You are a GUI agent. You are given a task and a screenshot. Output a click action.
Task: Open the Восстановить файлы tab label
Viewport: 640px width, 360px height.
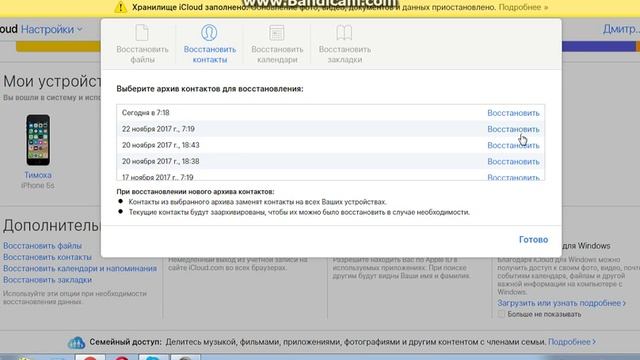(x=142, y=54)
